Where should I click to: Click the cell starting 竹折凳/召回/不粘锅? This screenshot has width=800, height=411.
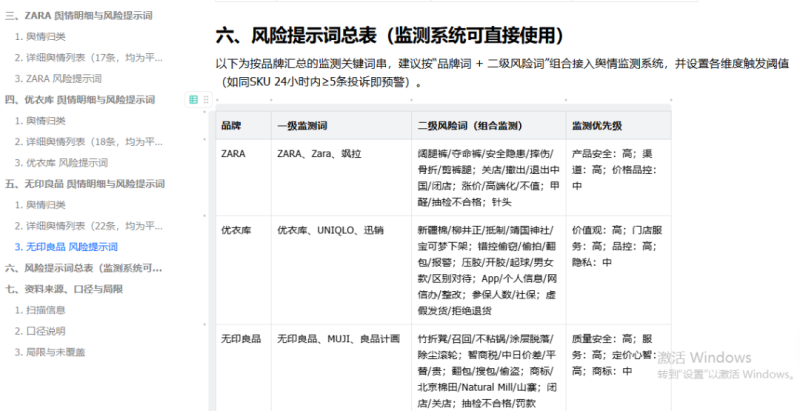click(x=488, y=368)
